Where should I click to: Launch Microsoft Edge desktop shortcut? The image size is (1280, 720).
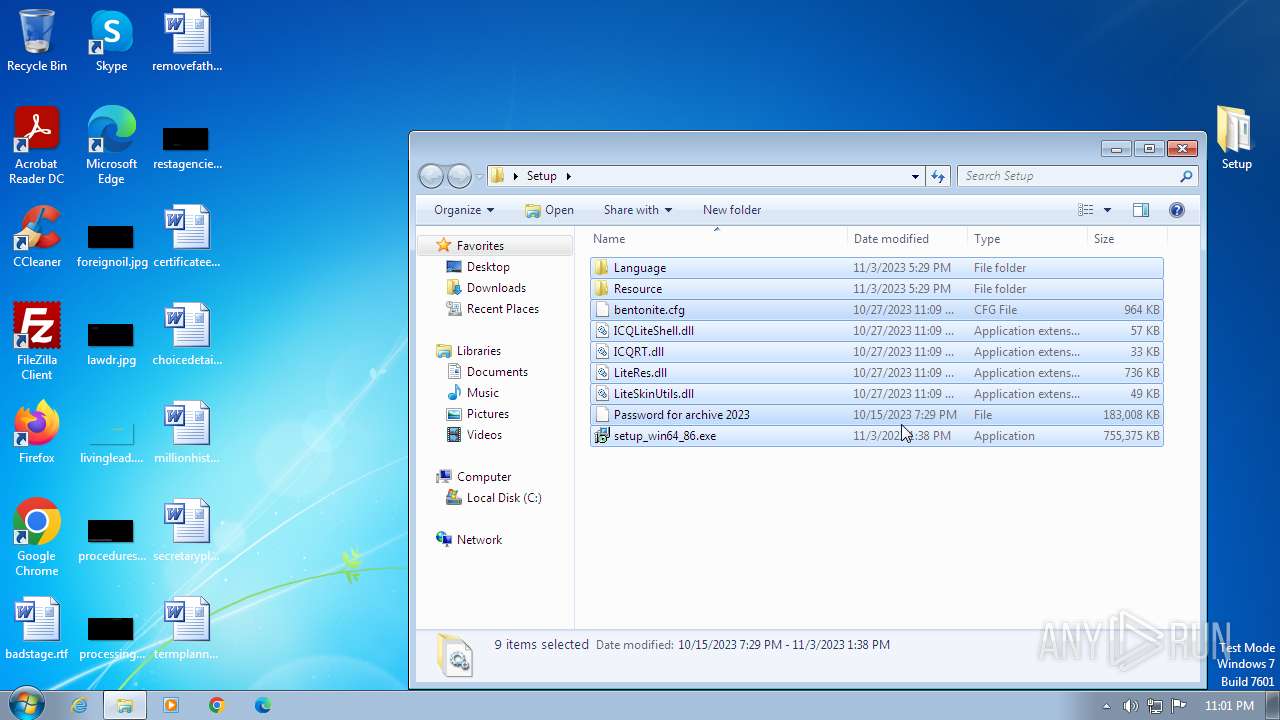click(111, 145)
